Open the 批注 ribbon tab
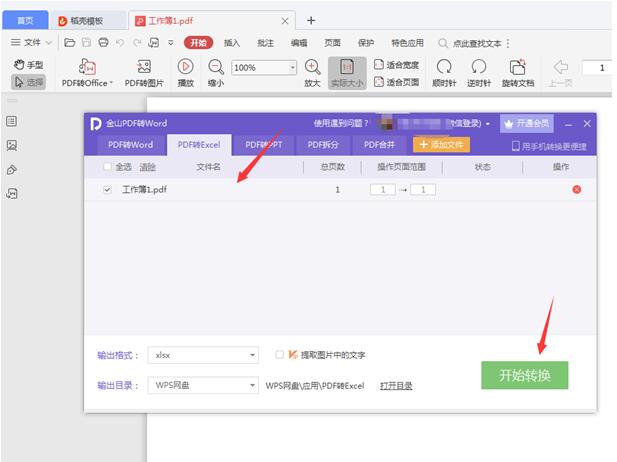This screenshot has width=617, height=462. (x=265, y=43)
